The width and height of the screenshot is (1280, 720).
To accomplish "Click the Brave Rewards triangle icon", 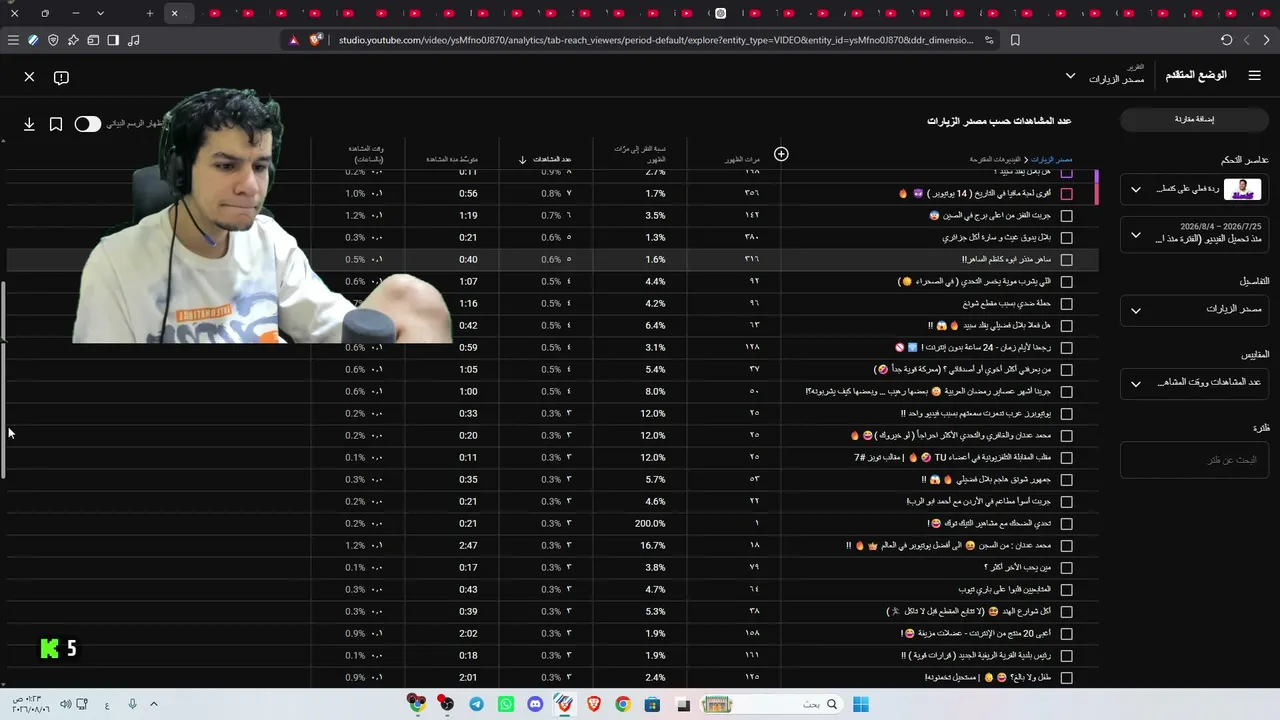I will tap(294, 40).
